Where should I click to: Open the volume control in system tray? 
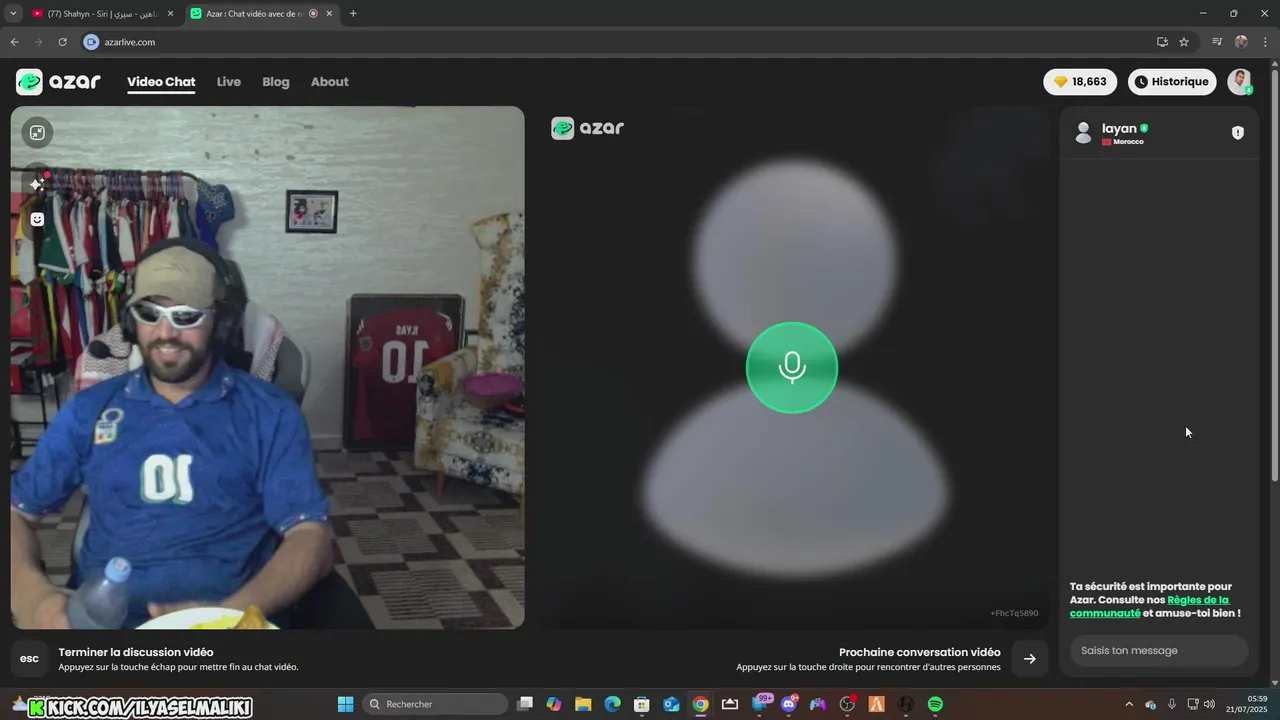[1209, 704]
